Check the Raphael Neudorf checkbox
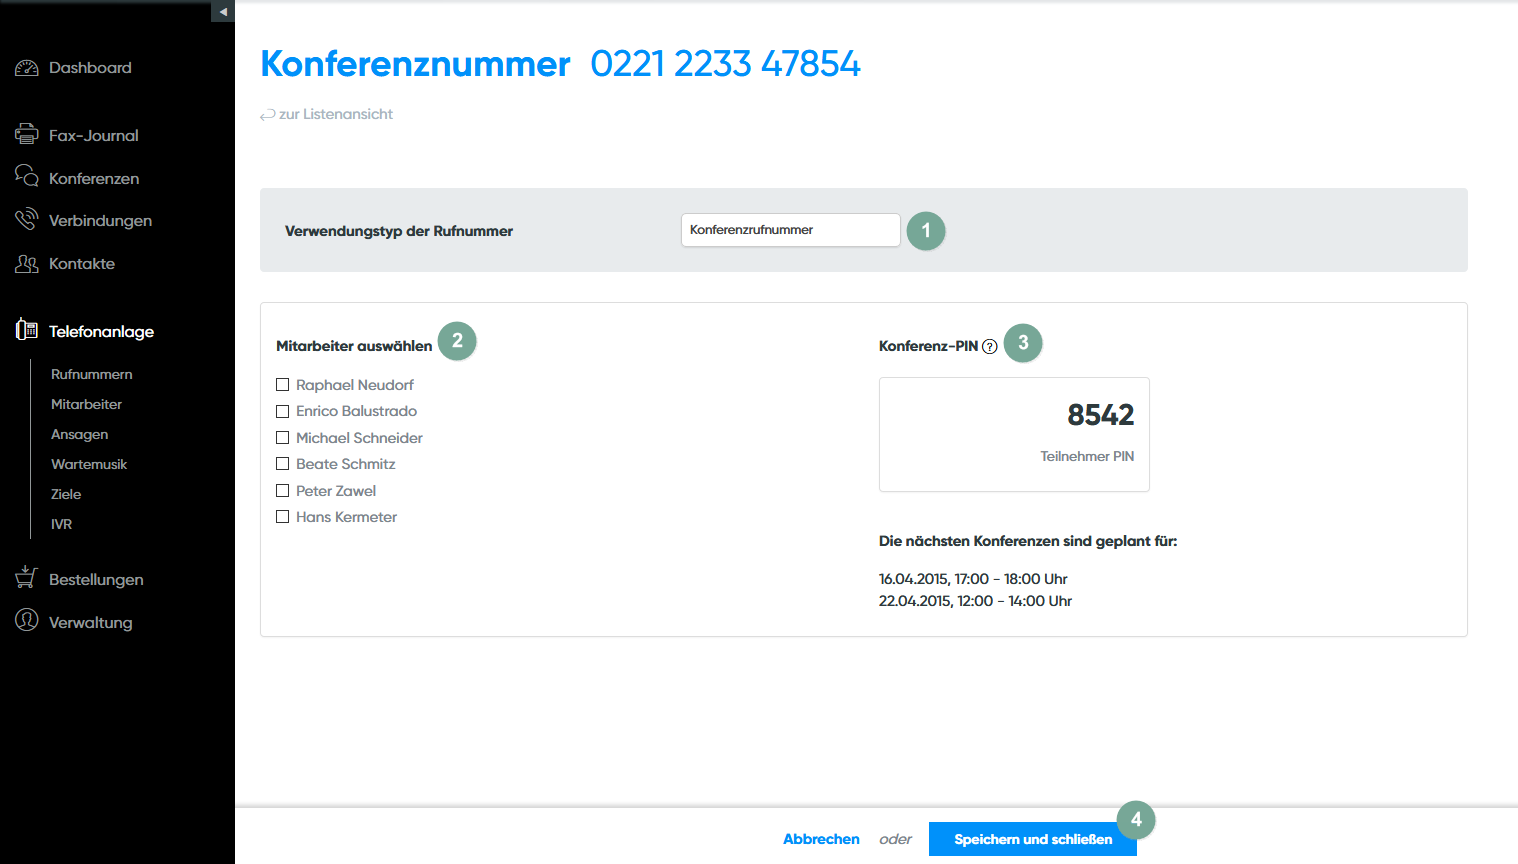This screenshot has width=1518, height=864. 283,385
